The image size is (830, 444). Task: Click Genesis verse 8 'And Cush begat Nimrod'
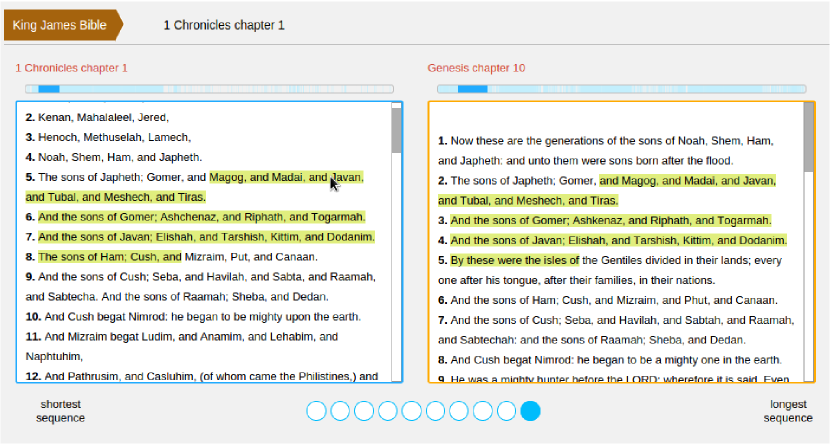(610, 360)
